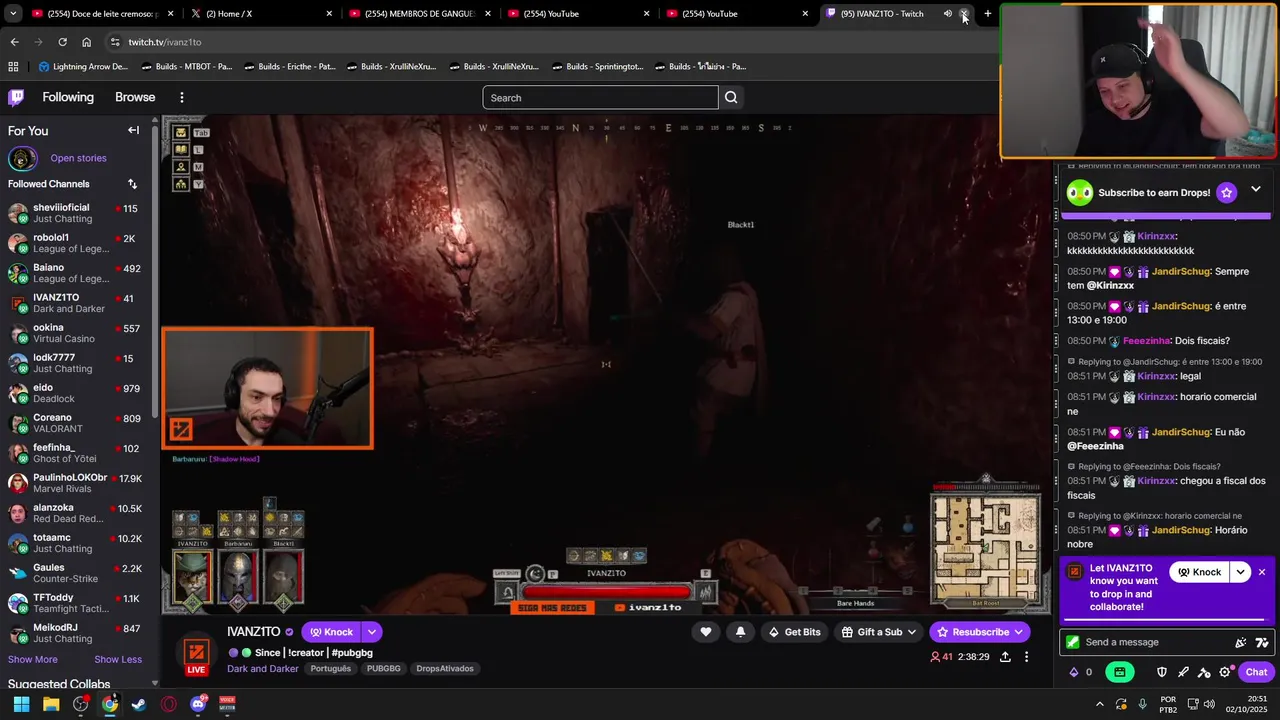The width and height of the screenshot is (1280, 720).
Task: Open the hammer timeout tool icon
Action: (1204, 672)
